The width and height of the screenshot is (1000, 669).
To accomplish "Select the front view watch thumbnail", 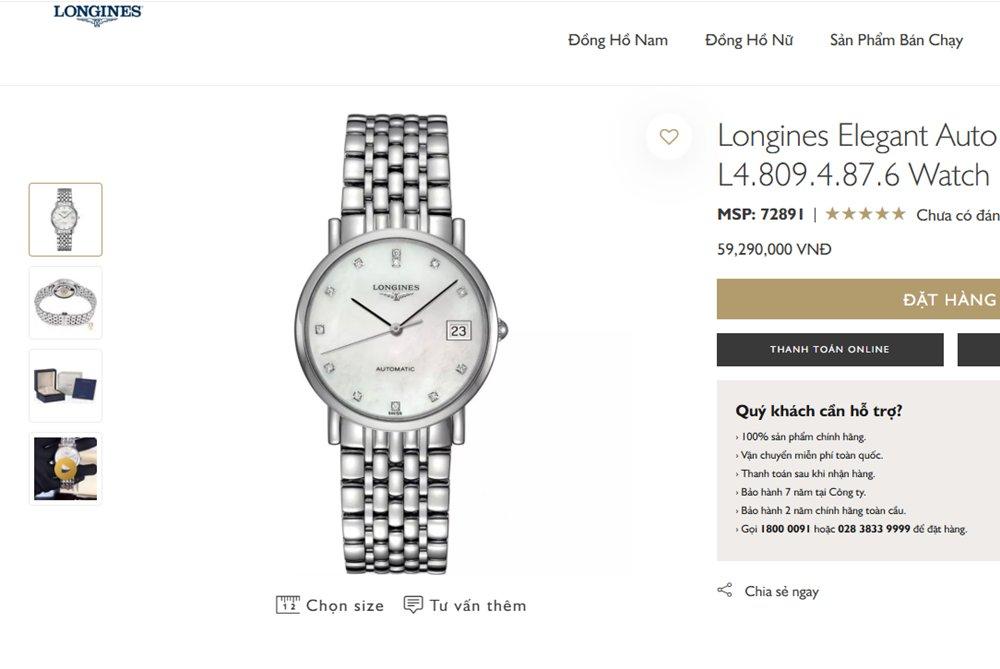I will coord(65,219).
